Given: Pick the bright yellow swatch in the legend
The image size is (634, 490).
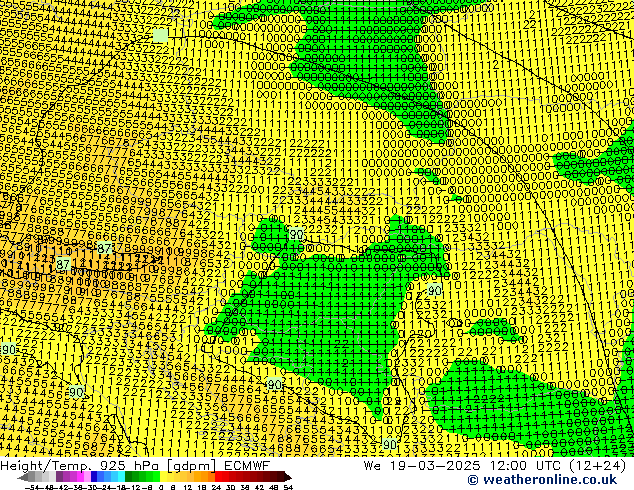Looking at the screenshot, I should 163,477.
